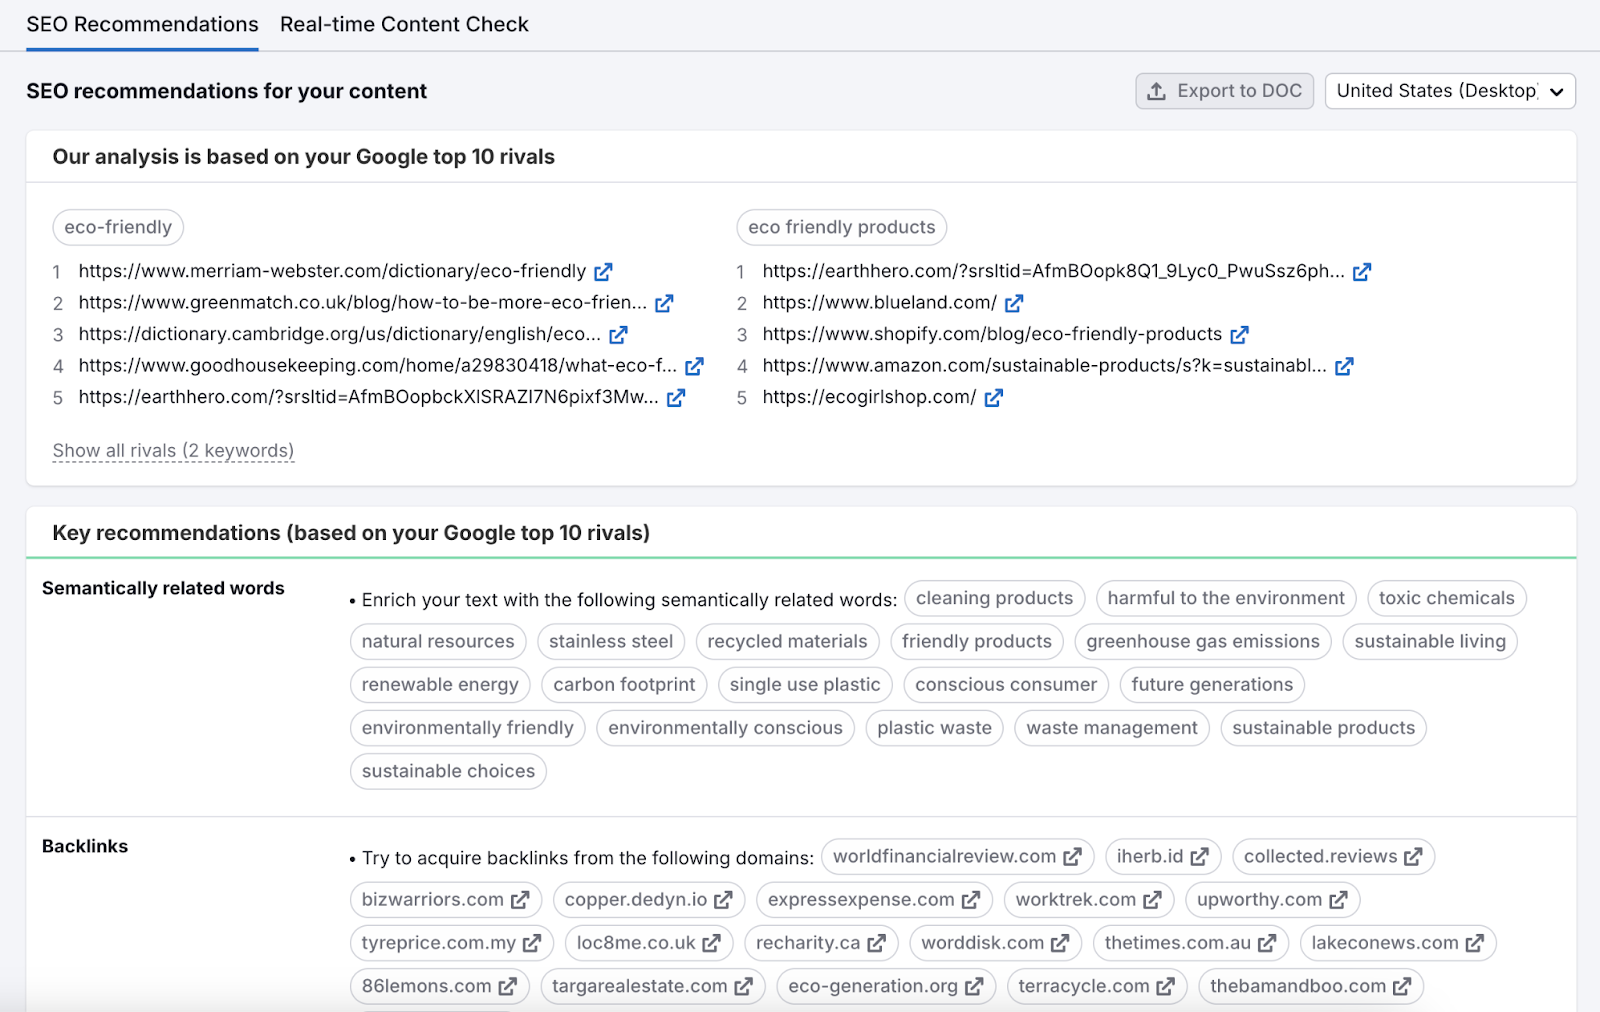The image size is (1600, 1012).
Task: Click the carbon footprint semantic word chip
Action: (623, 684)
